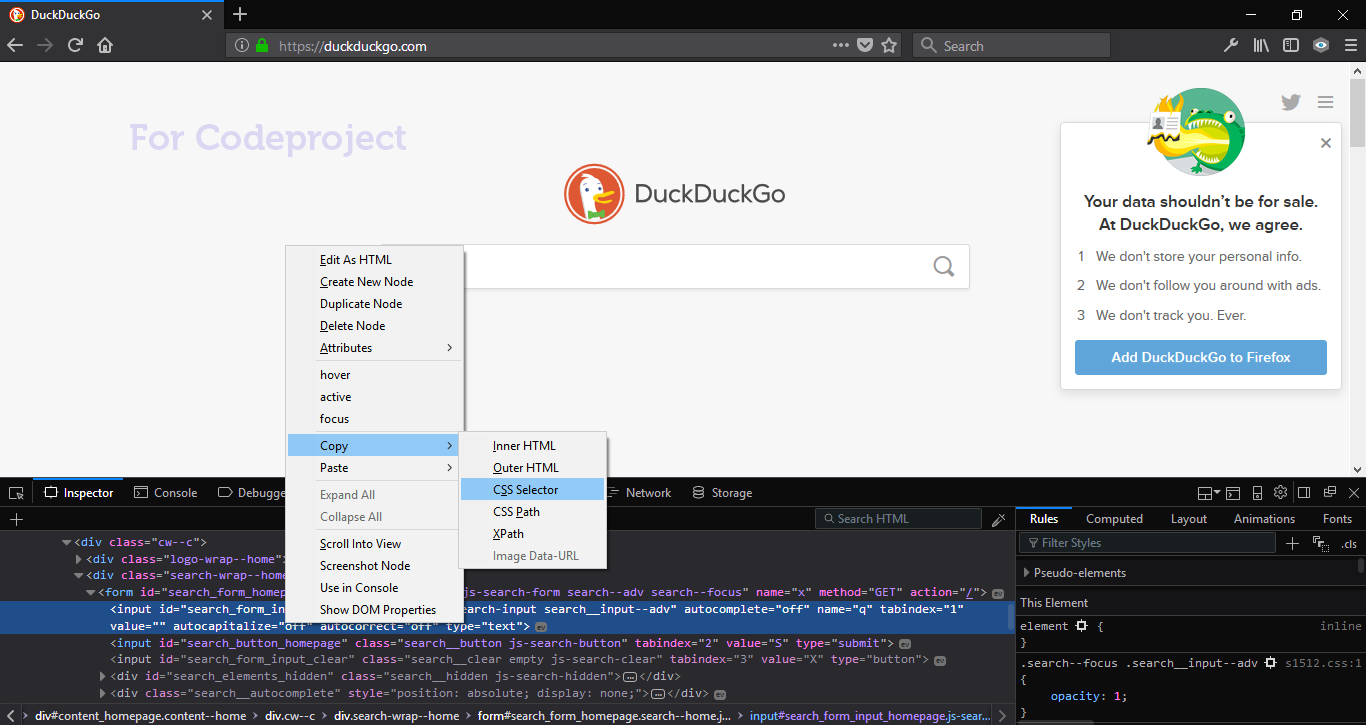Toggle active pseudo-class in context menu
The height and width of the screenshot is (725, 1366).
pyautogui.click(x=336, y=397)
